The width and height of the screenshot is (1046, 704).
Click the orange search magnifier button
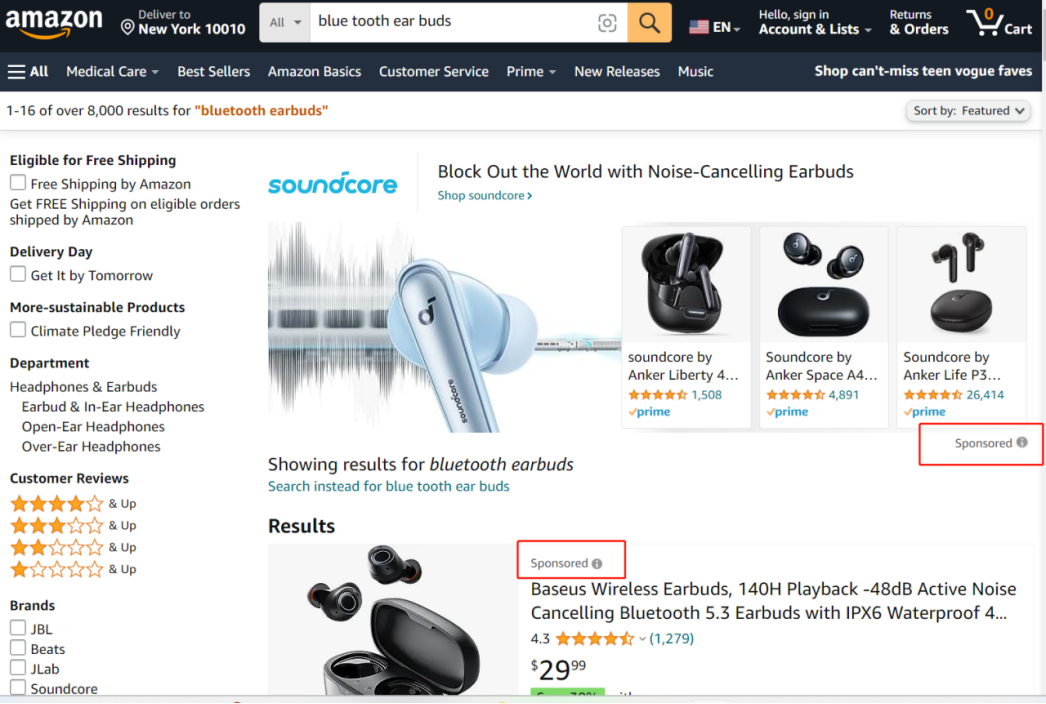(x=649, y=23)
